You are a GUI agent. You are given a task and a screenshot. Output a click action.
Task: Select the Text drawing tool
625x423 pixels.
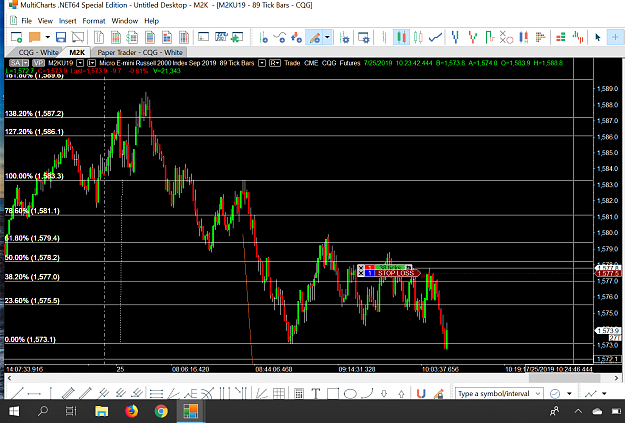pos(315,394)
